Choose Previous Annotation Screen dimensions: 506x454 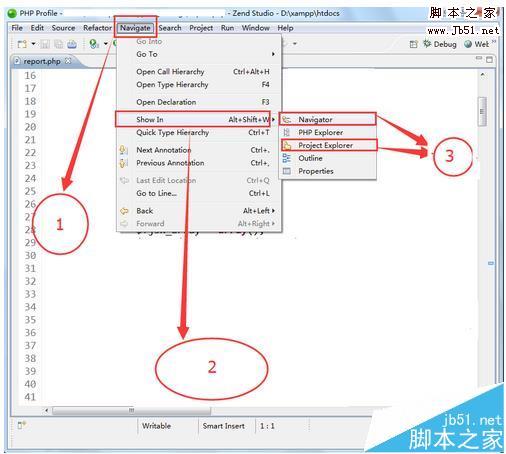click(x=199, y=163)
